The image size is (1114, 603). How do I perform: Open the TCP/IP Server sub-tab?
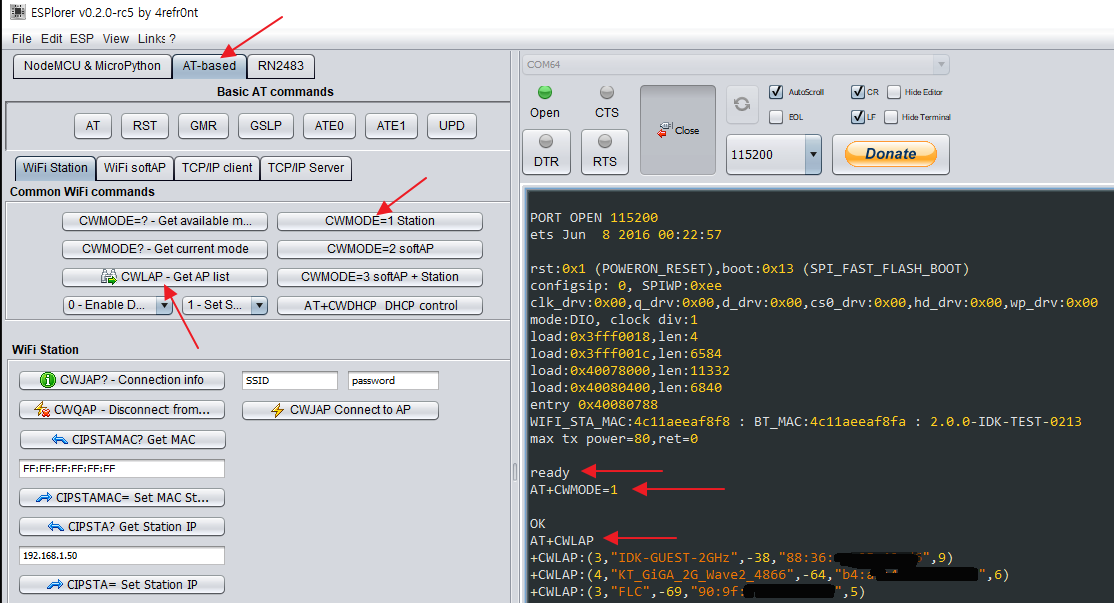[x=305, y=168]
